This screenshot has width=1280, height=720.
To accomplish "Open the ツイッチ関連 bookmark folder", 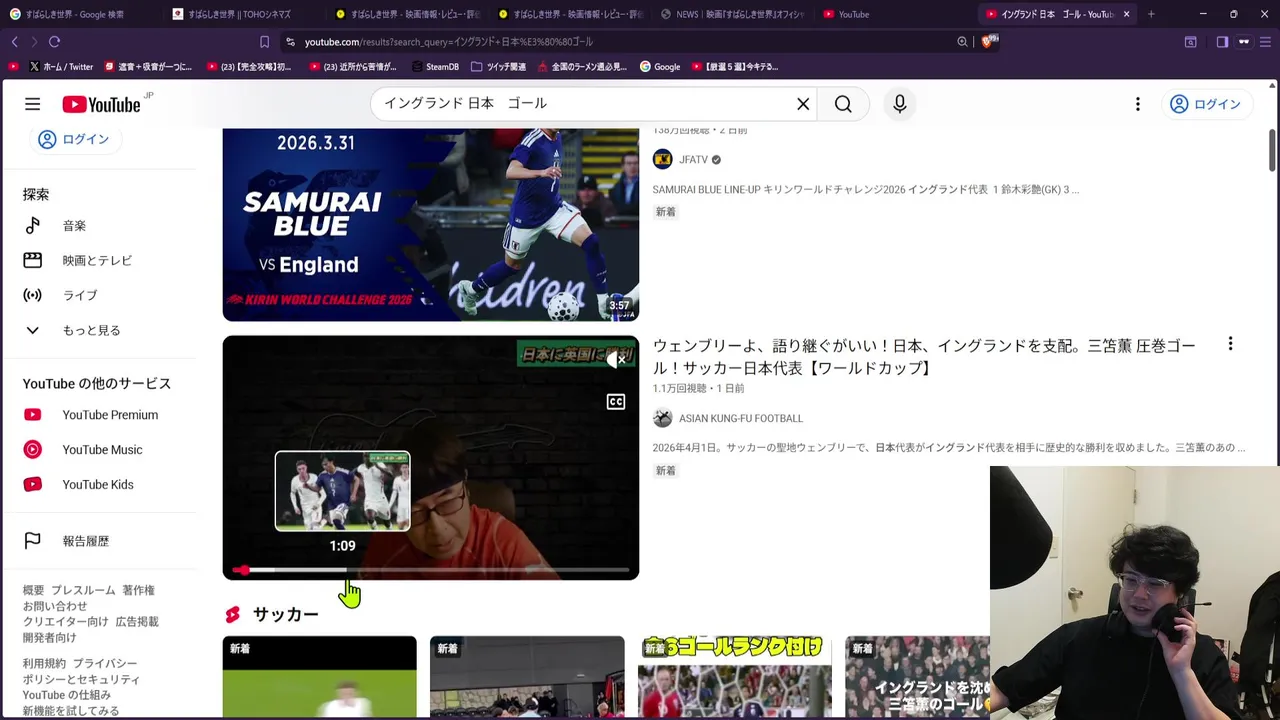I will [498, 67].
